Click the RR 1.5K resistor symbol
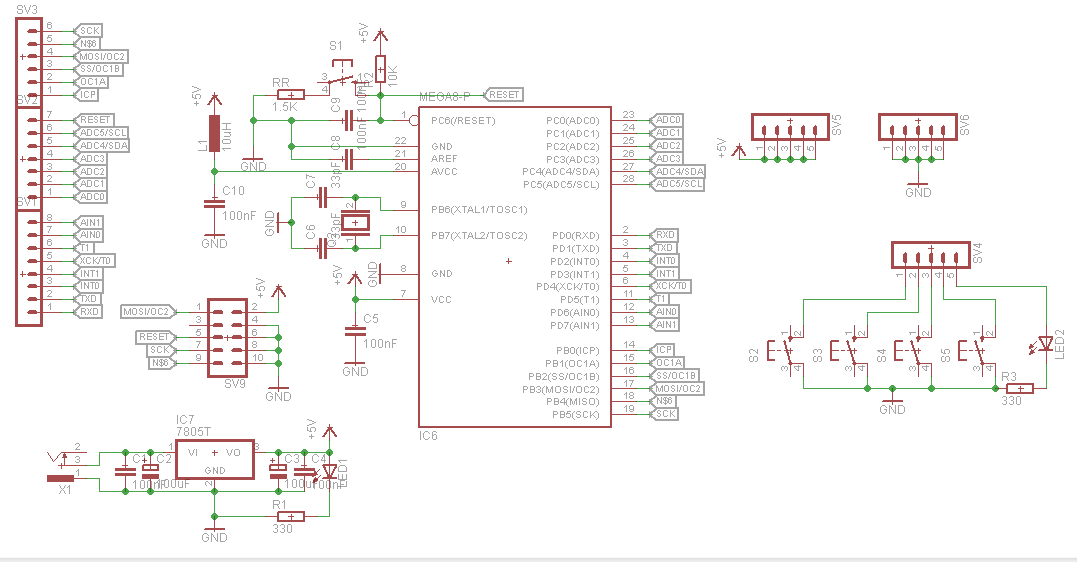 click(x=291, y=95)
